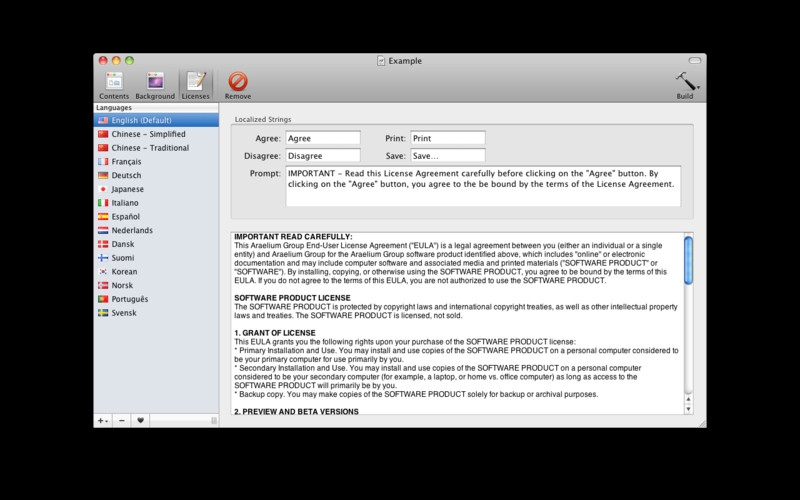Image resolution: width=800 pixels, height=500 pixels.
Task: Click the heart button below language list
Action: 140,421
